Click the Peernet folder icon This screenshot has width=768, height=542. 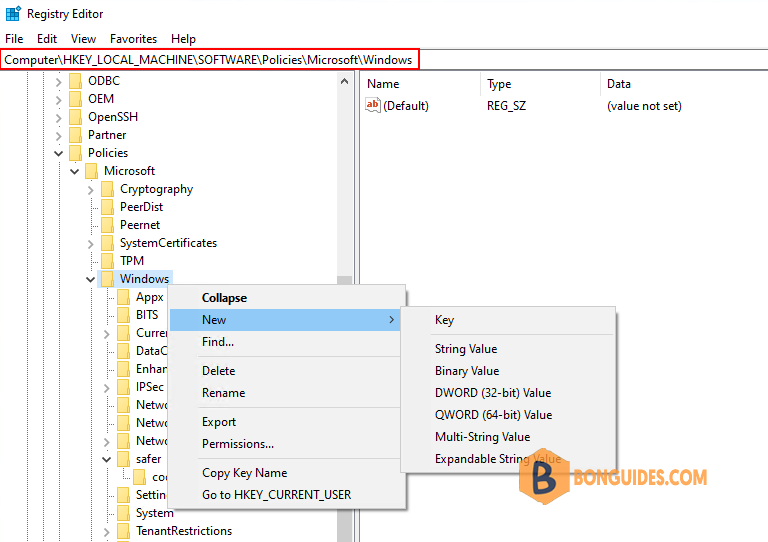pos(108,225)
